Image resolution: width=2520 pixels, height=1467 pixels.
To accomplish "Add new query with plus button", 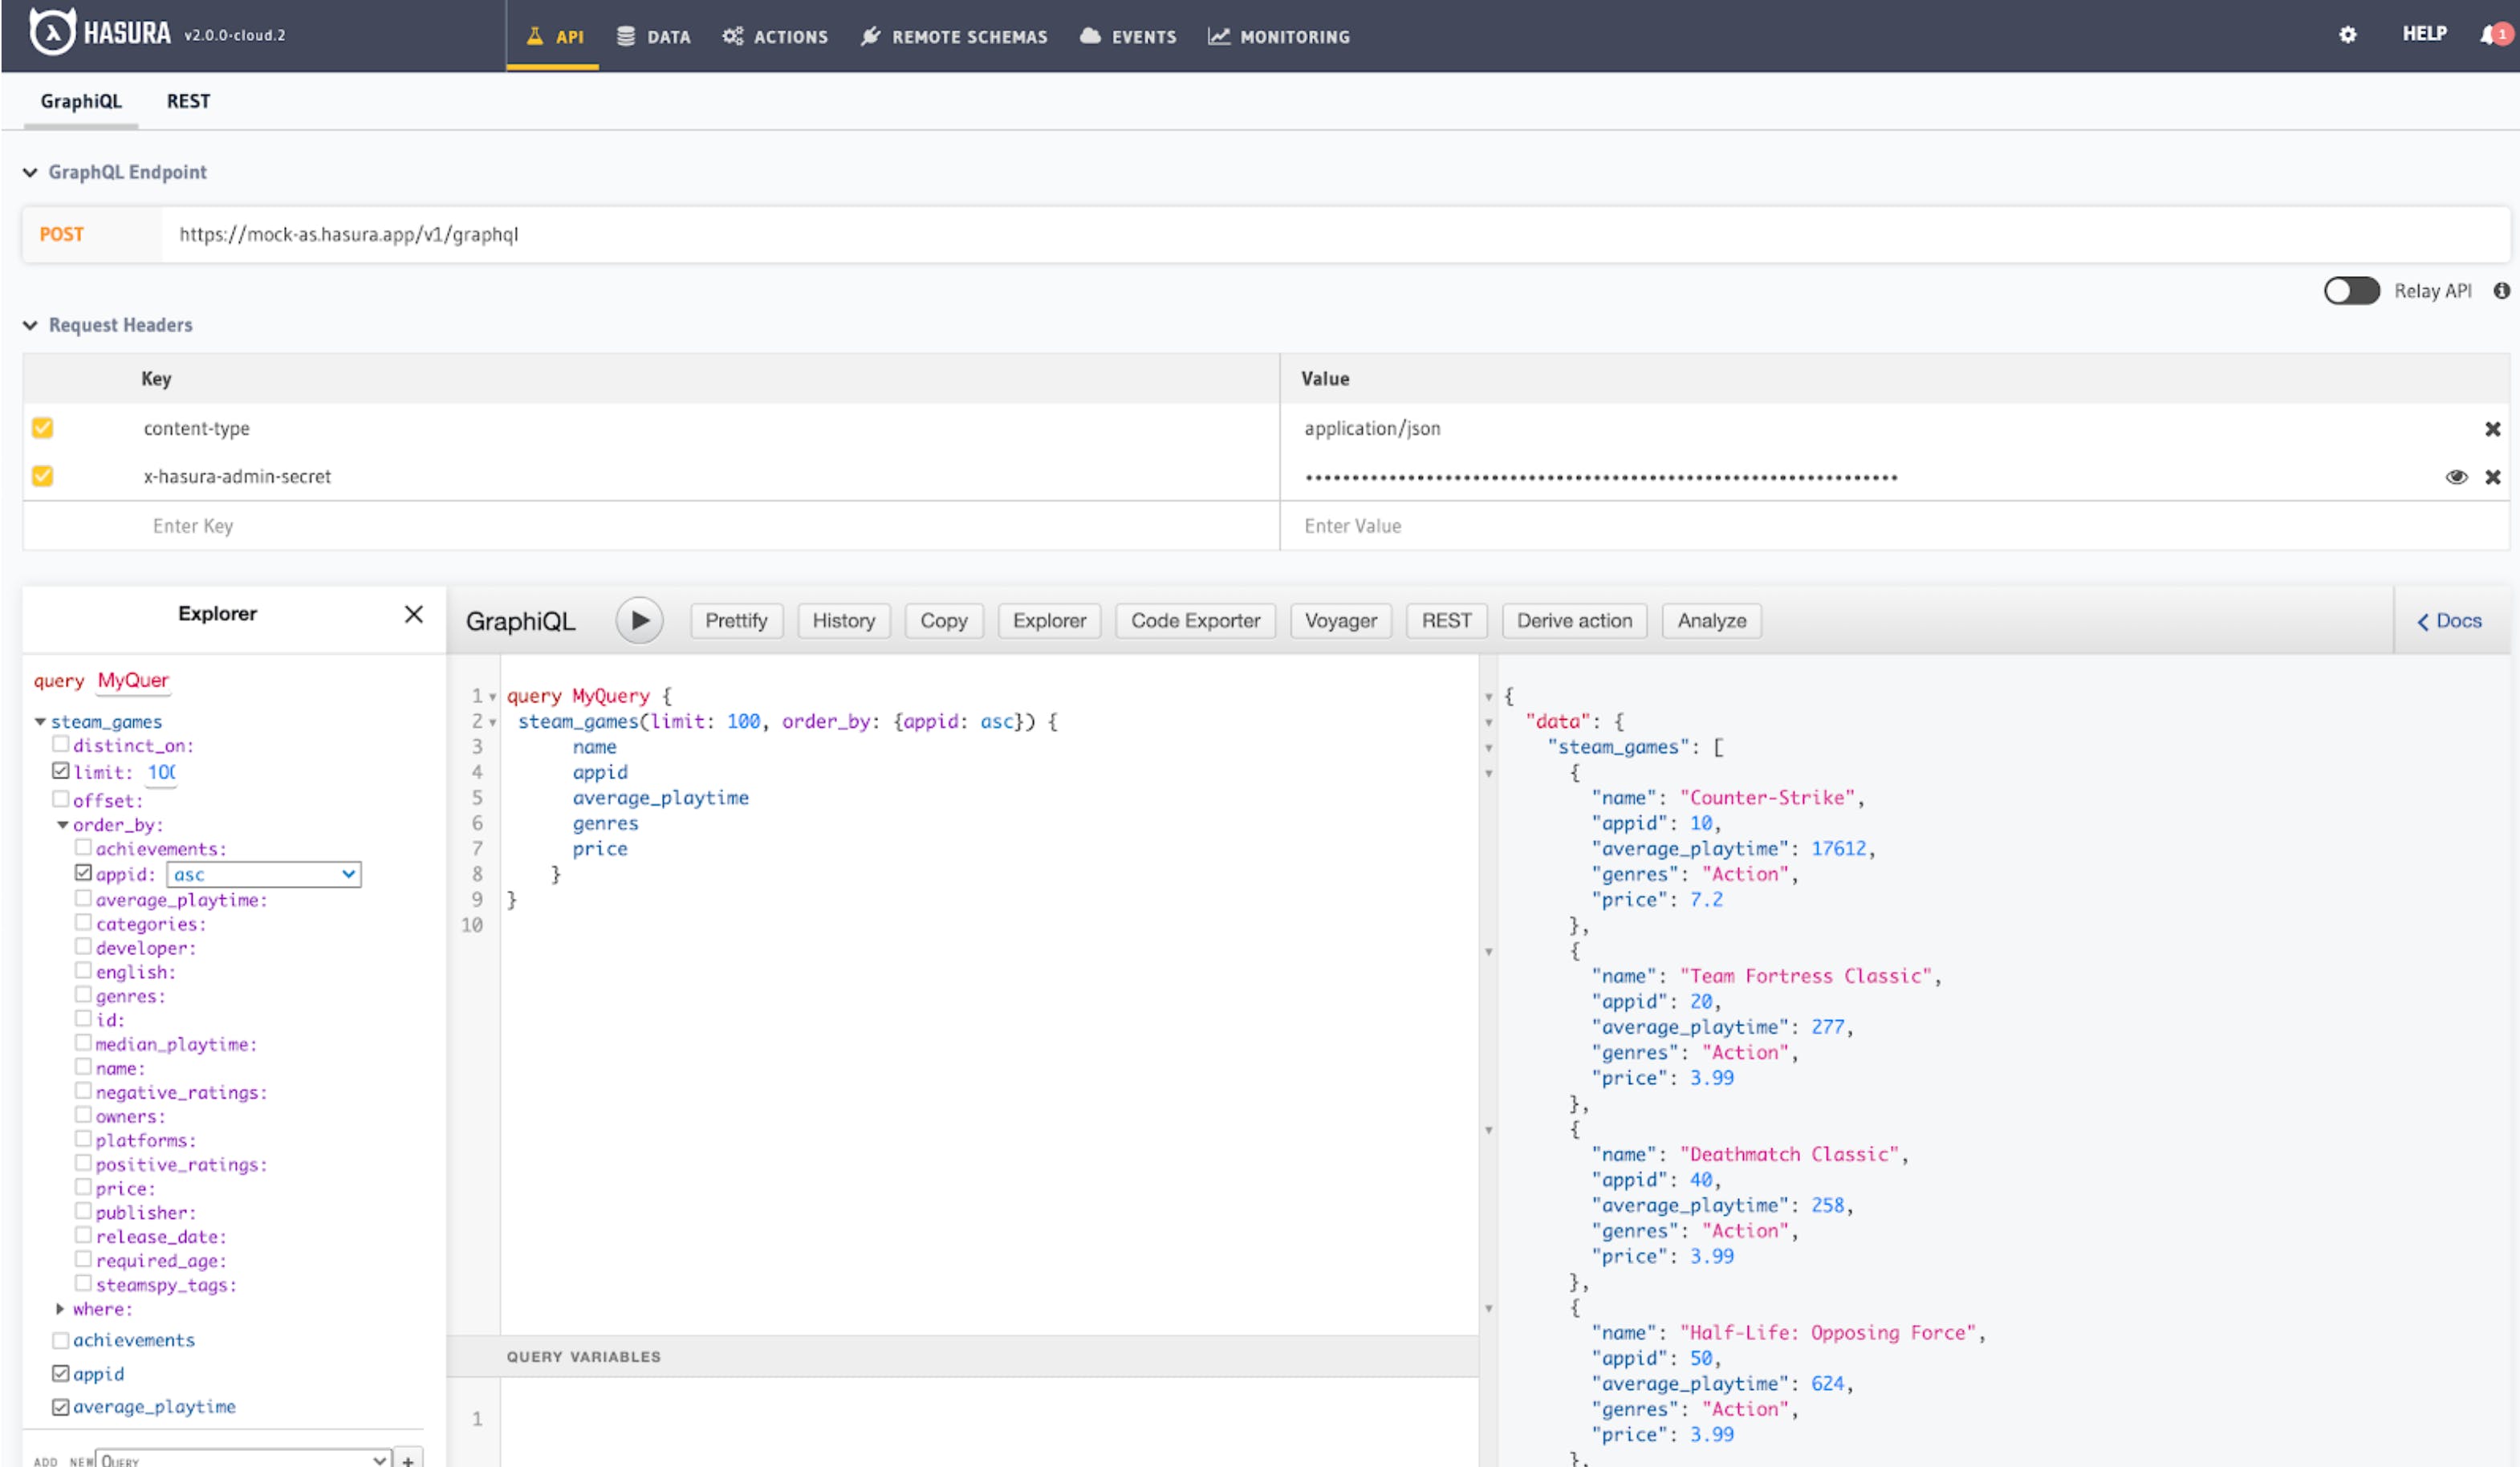I will coord(408,1459).
